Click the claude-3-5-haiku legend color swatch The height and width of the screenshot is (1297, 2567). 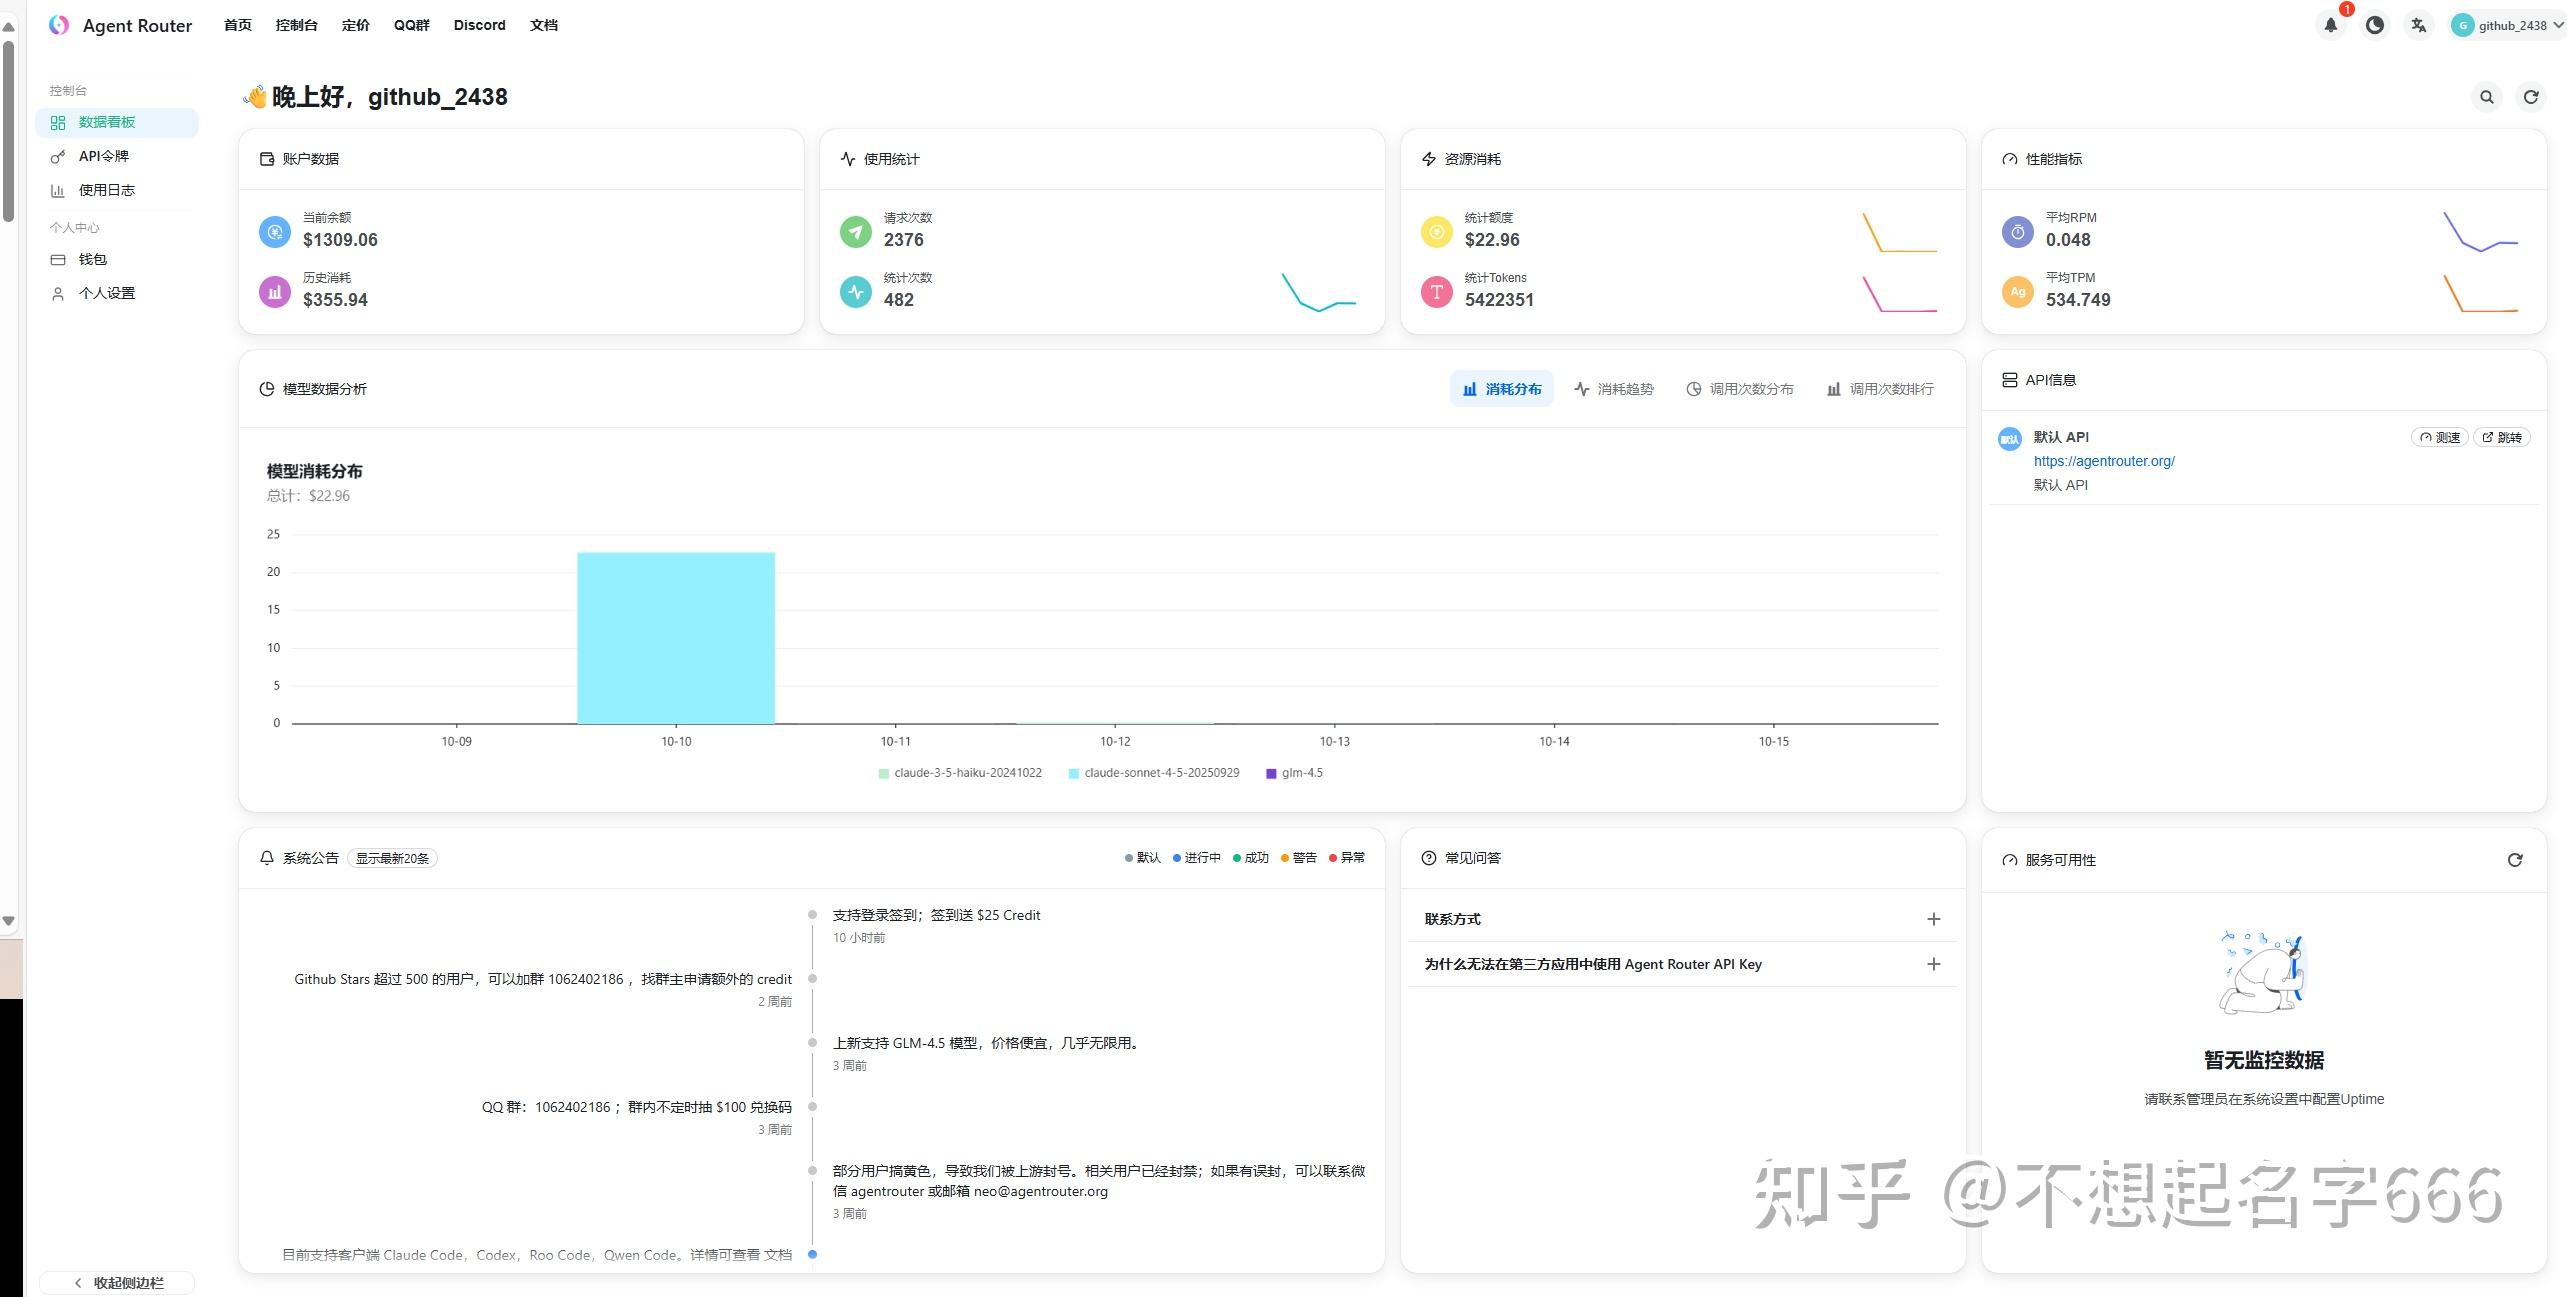pyautogui.click(x=883, y=773)
